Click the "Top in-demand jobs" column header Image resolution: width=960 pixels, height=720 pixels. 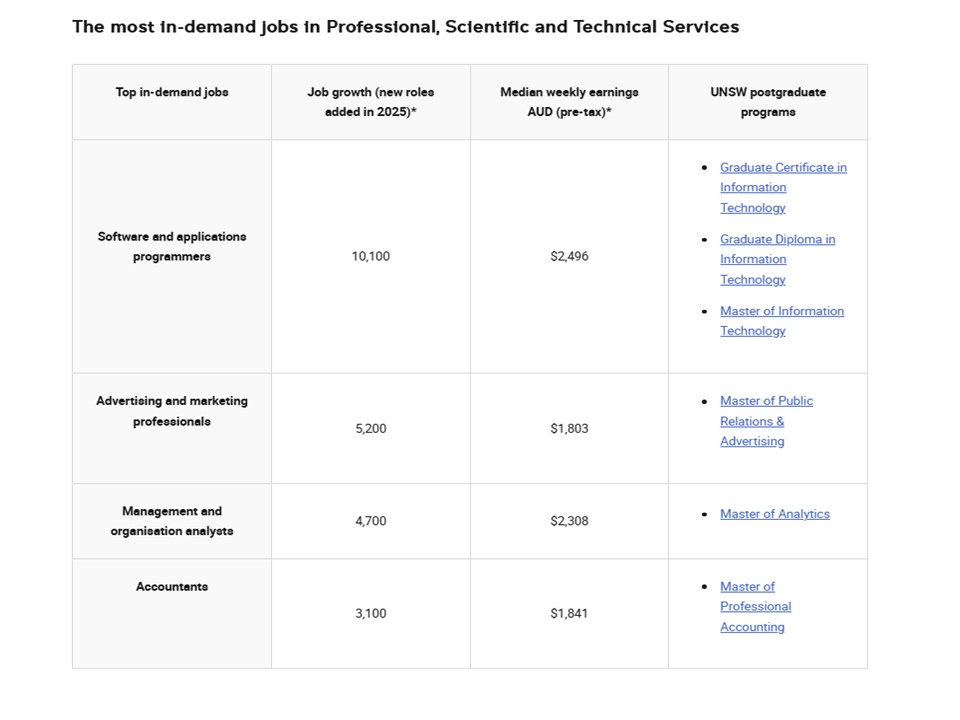(x=172, y=92)
